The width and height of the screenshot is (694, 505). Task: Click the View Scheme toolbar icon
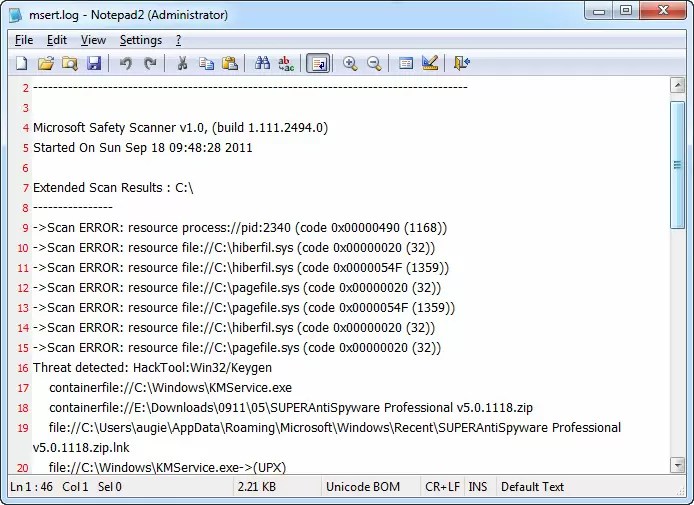[x=406, y=63]
